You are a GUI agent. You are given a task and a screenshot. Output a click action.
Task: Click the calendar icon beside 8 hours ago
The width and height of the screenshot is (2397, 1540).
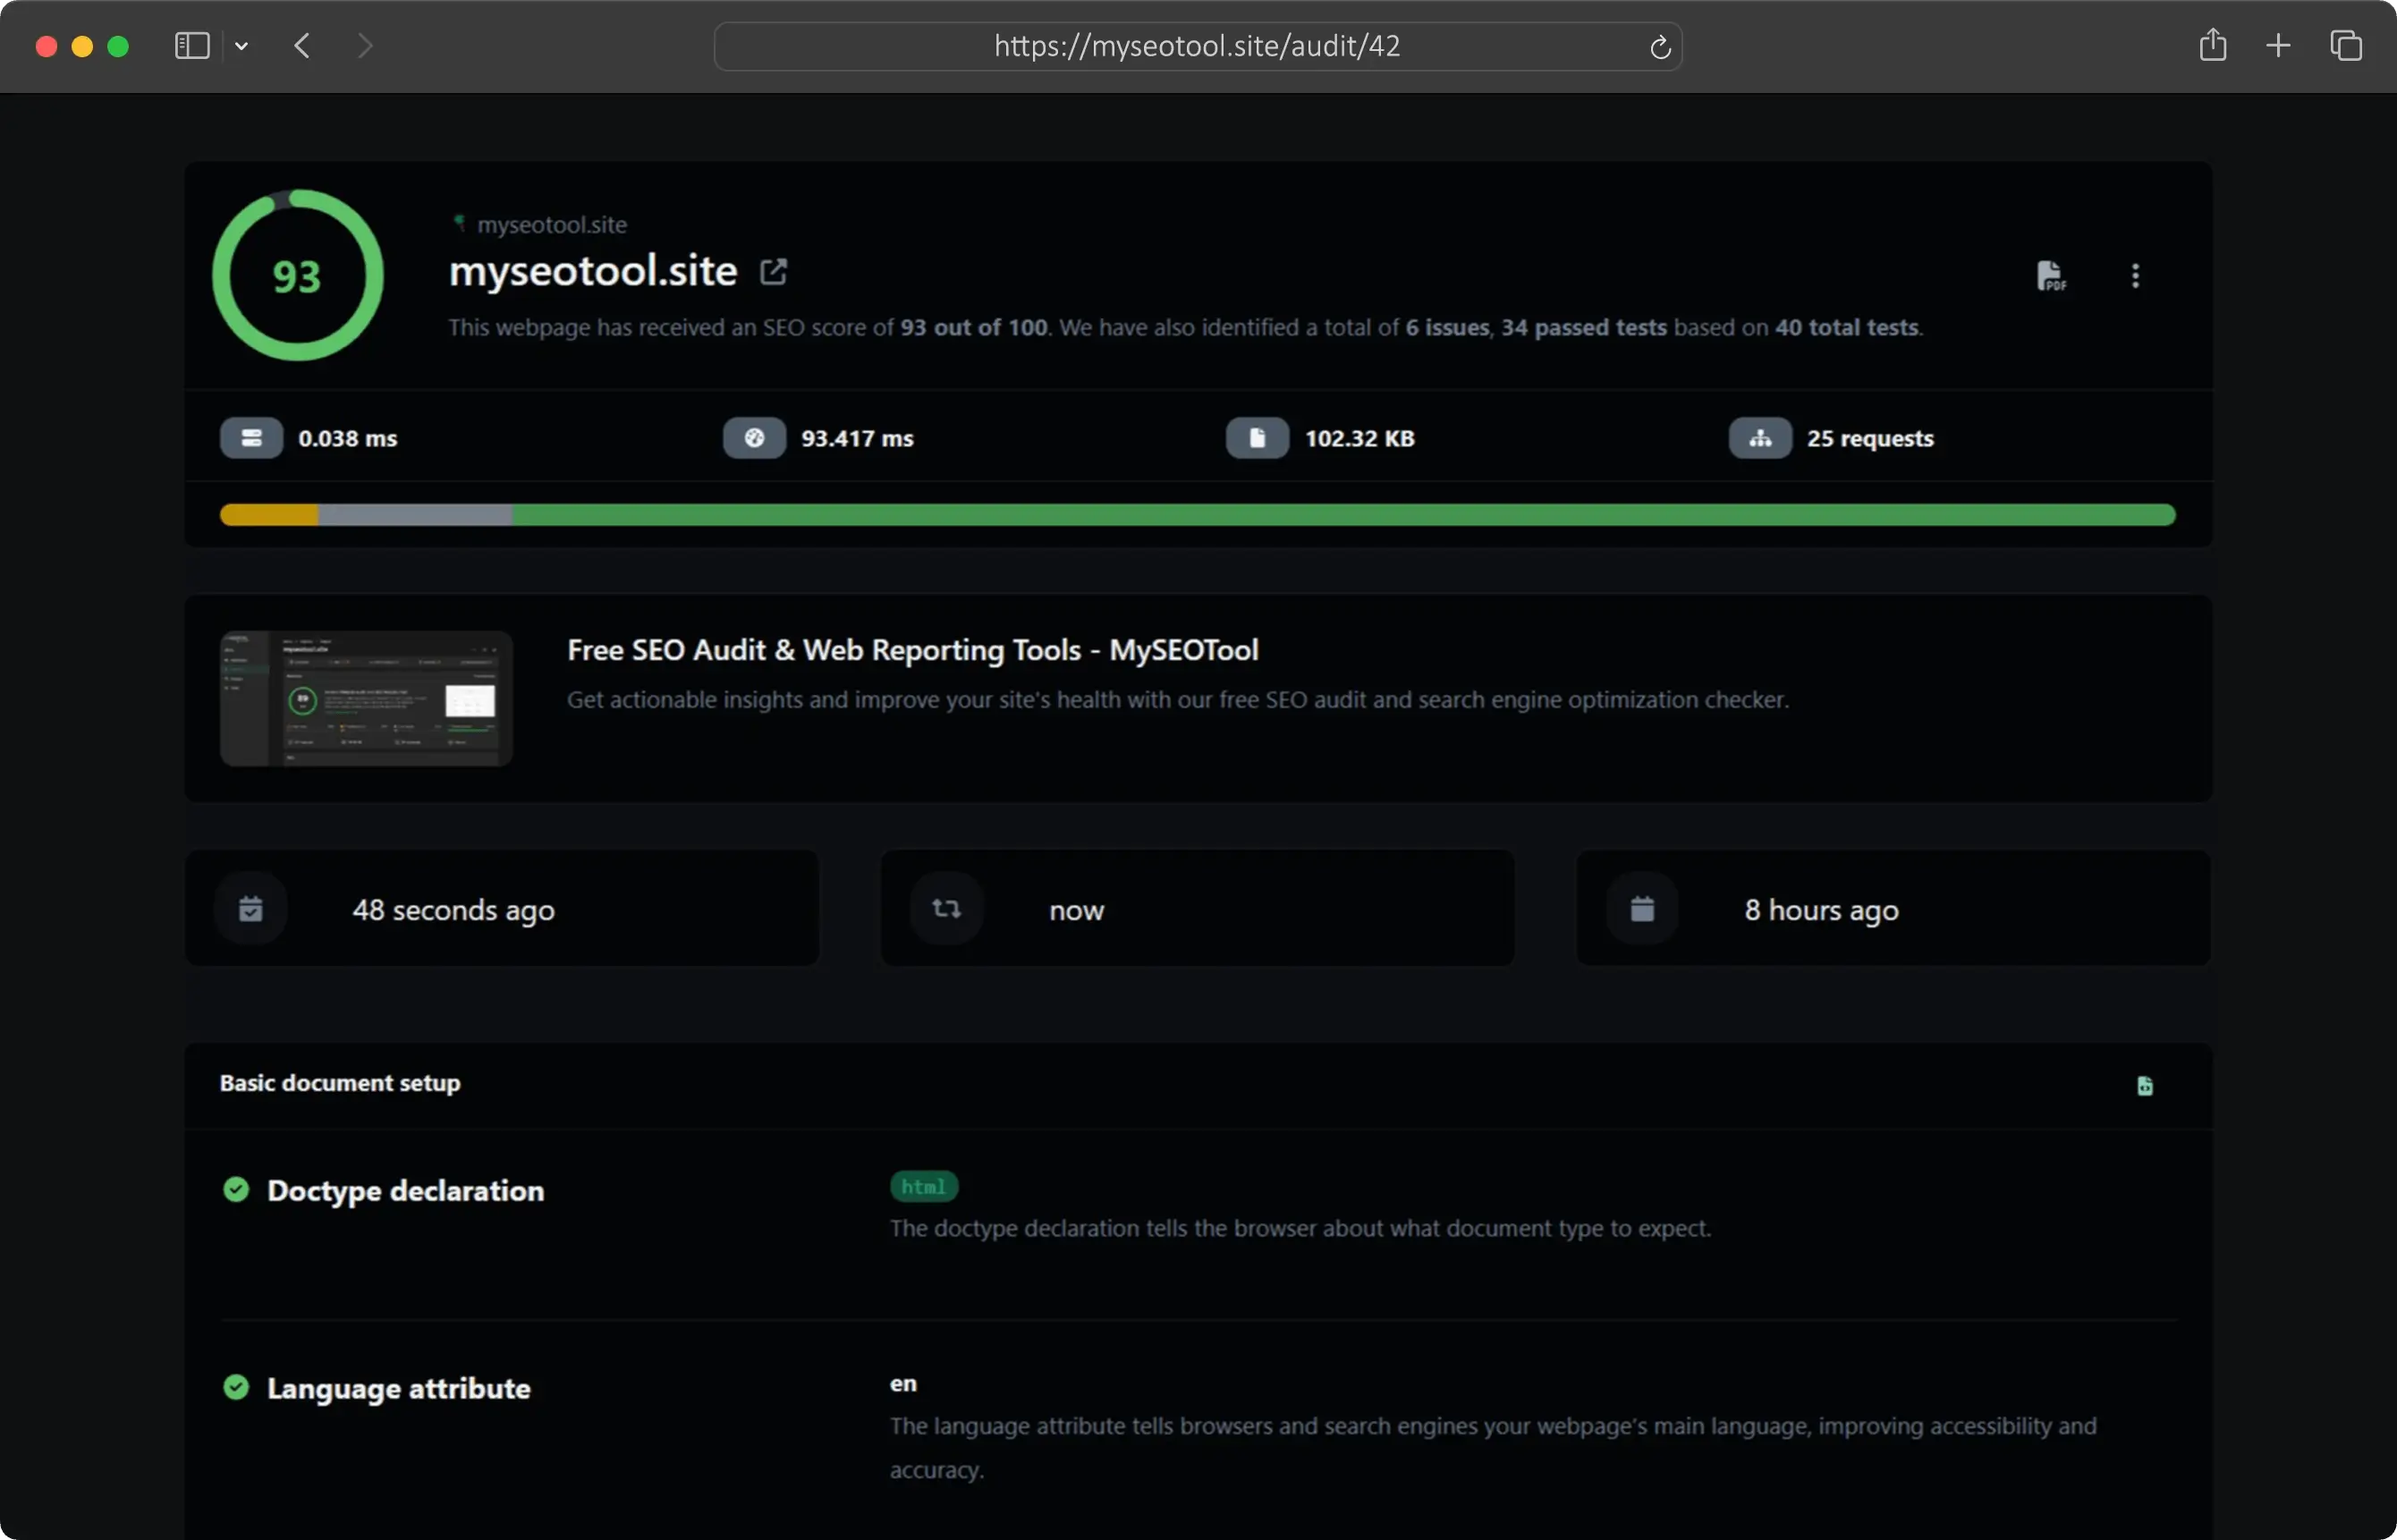1642,908
